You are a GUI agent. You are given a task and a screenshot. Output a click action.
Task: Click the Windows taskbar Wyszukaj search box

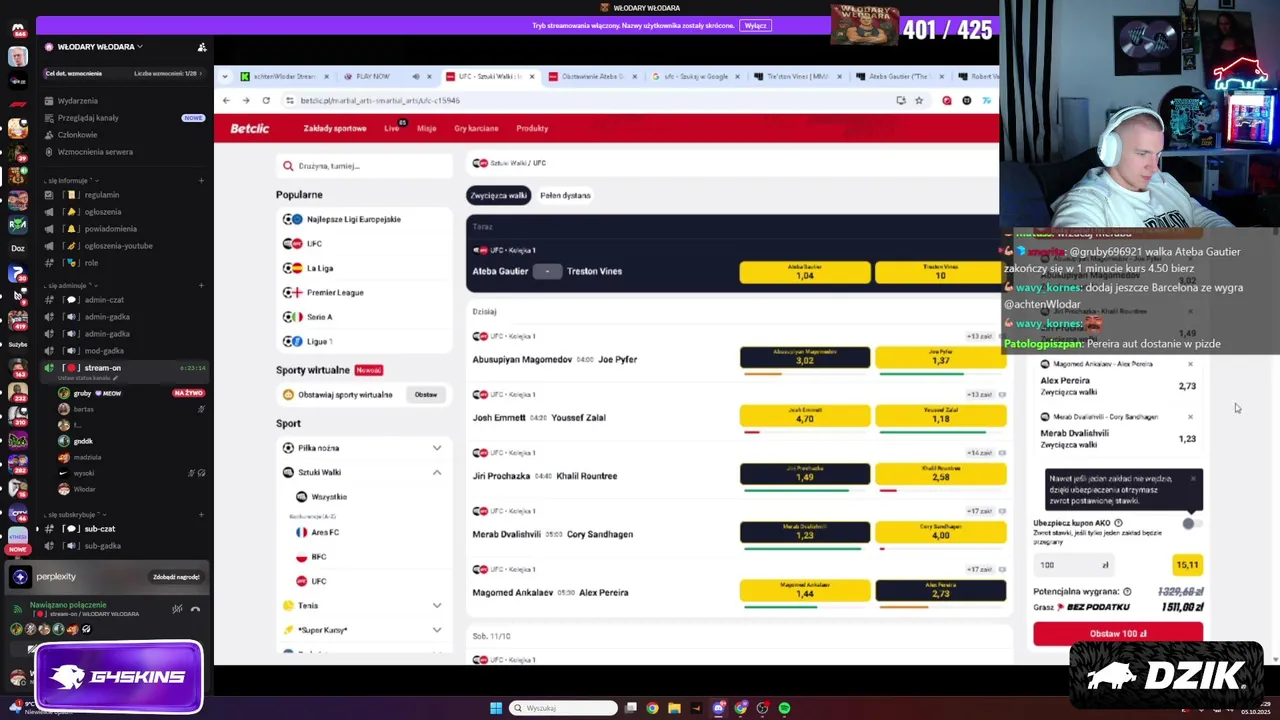(564, 708)
